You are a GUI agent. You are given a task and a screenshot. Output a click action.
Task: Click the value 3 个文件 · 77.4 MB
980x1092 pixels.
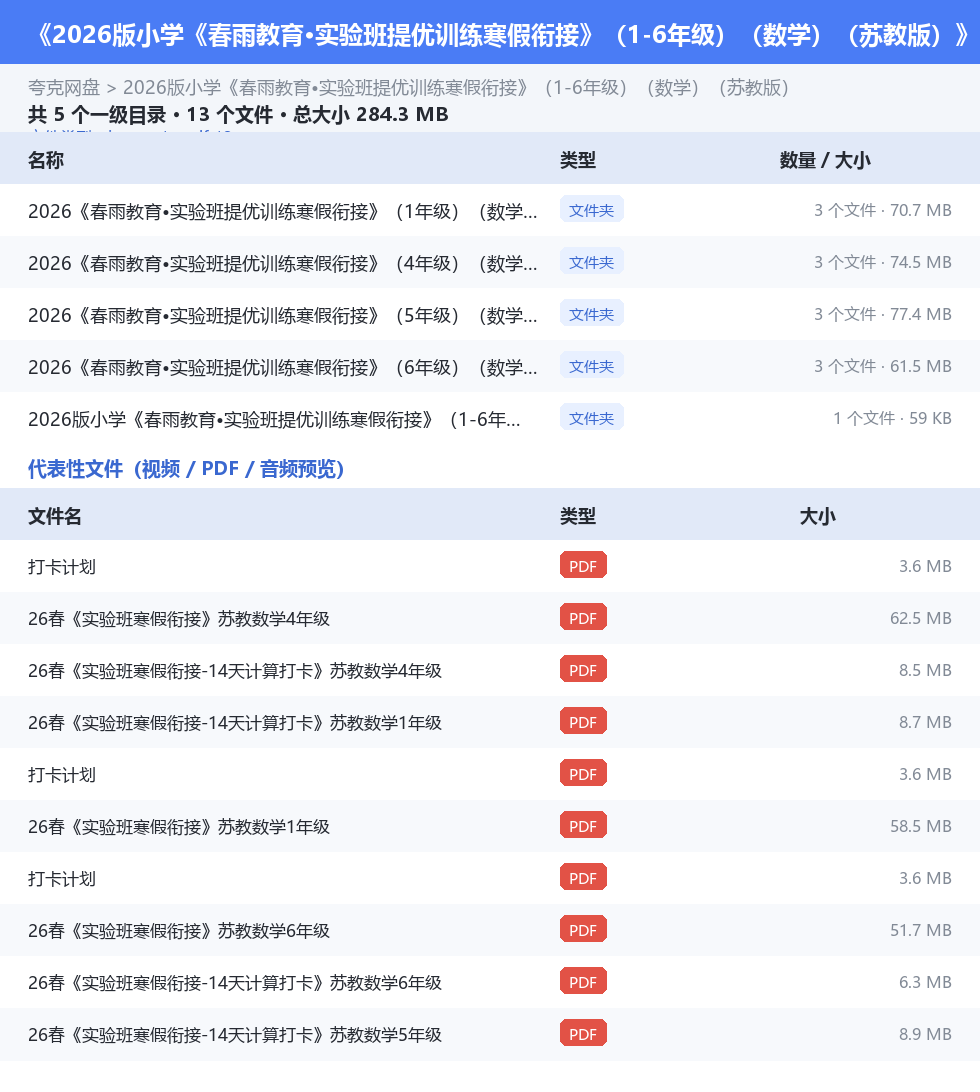point(882,314)
